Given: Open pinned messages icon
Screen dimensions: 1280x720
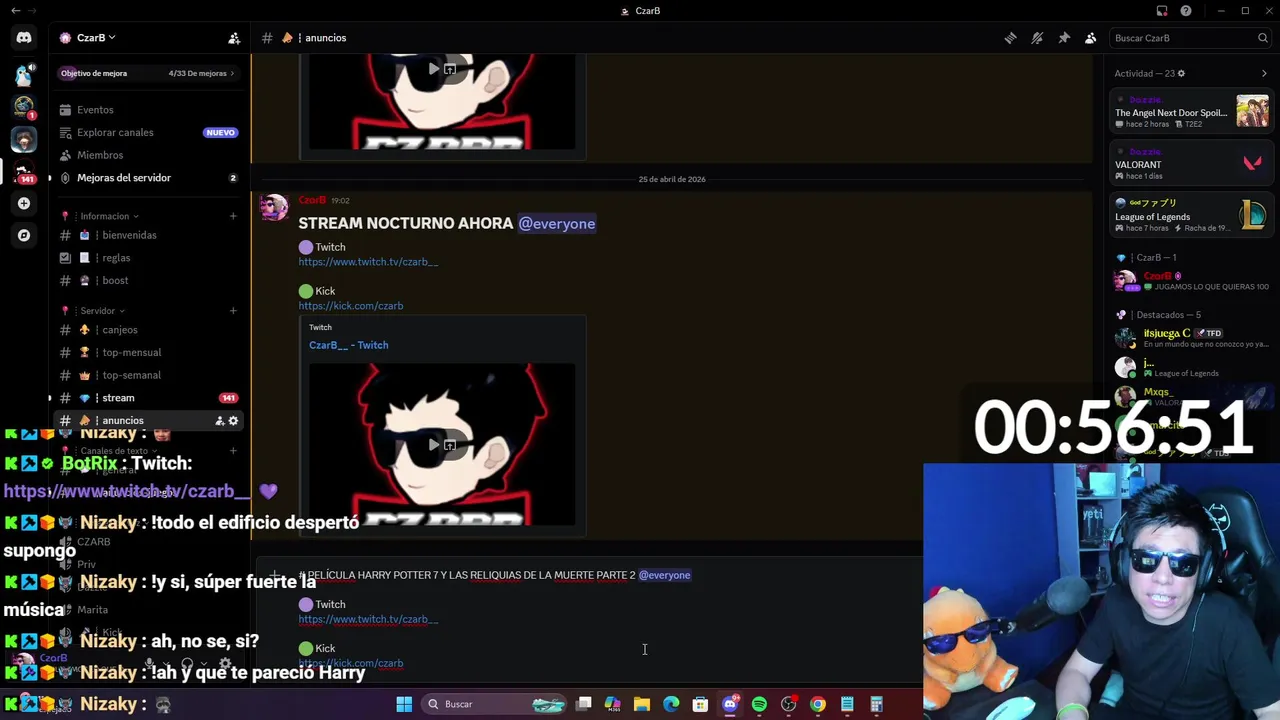Looking at the screenshot, I should [x=1064, y=38].
